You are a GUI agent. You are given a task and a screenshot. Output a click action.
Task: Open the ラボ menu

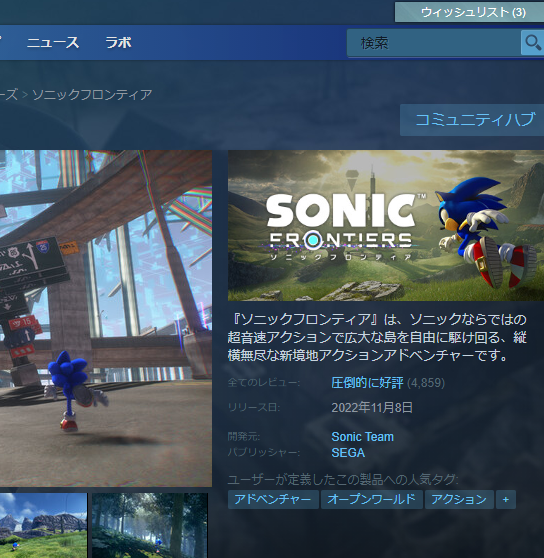pos(118,43)
